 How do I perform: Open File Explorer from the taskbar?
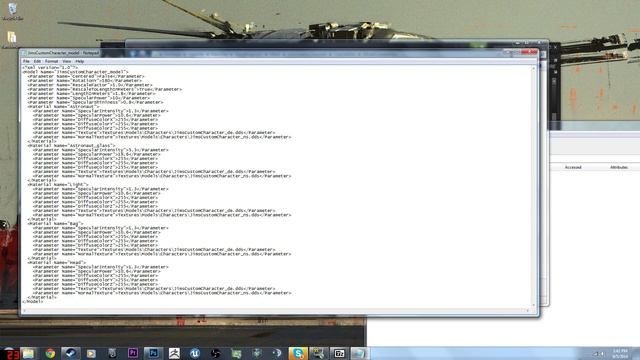[29, 353]
